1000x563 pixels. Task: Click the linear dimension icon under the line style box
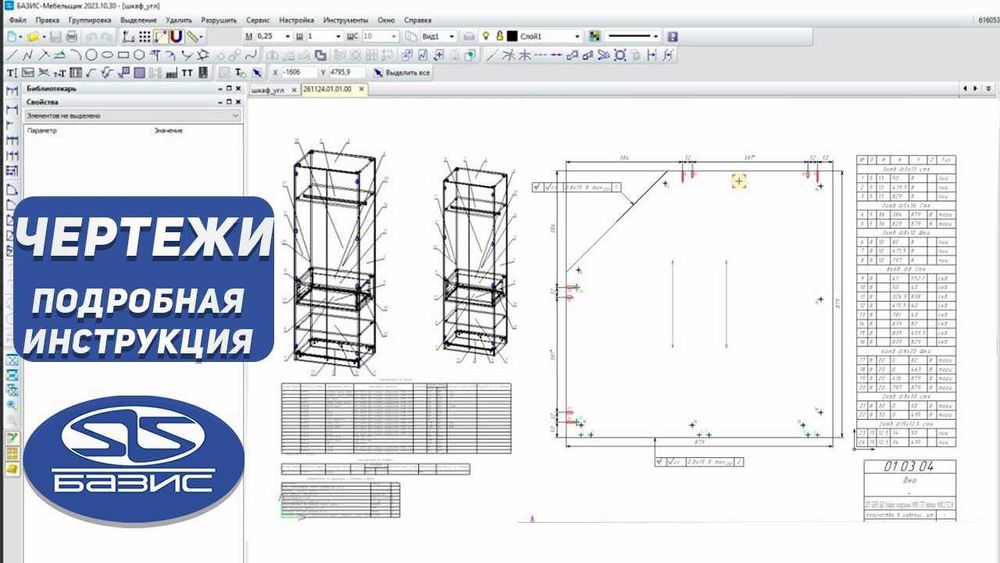tap(651, 55)
